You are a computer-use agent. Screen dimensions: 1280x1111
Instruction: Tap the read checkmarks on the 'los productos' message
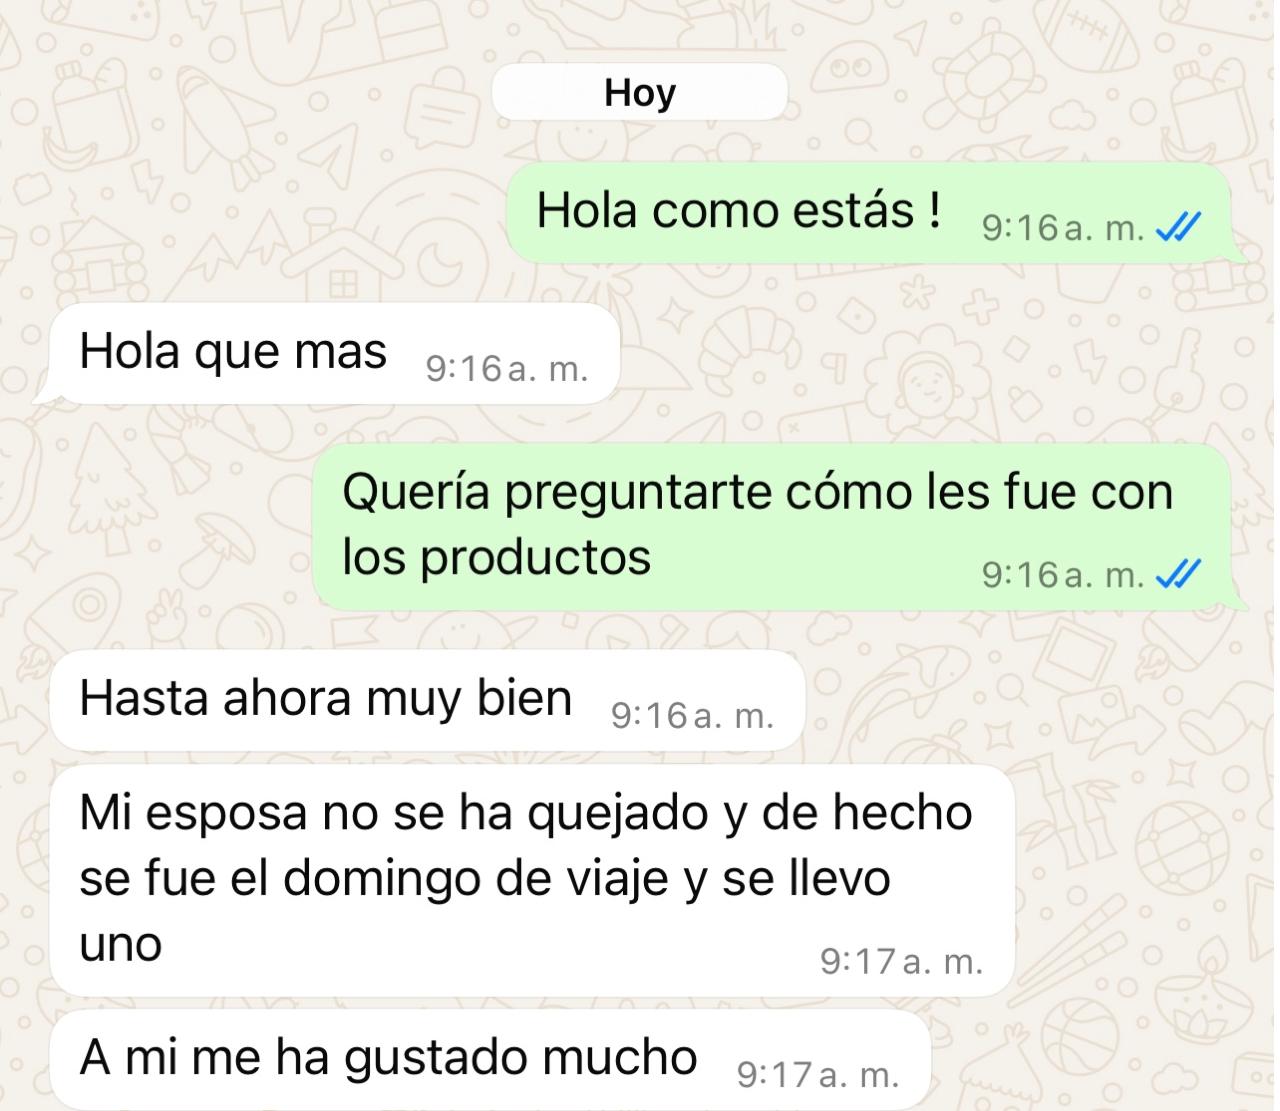tap(1178, 575)
